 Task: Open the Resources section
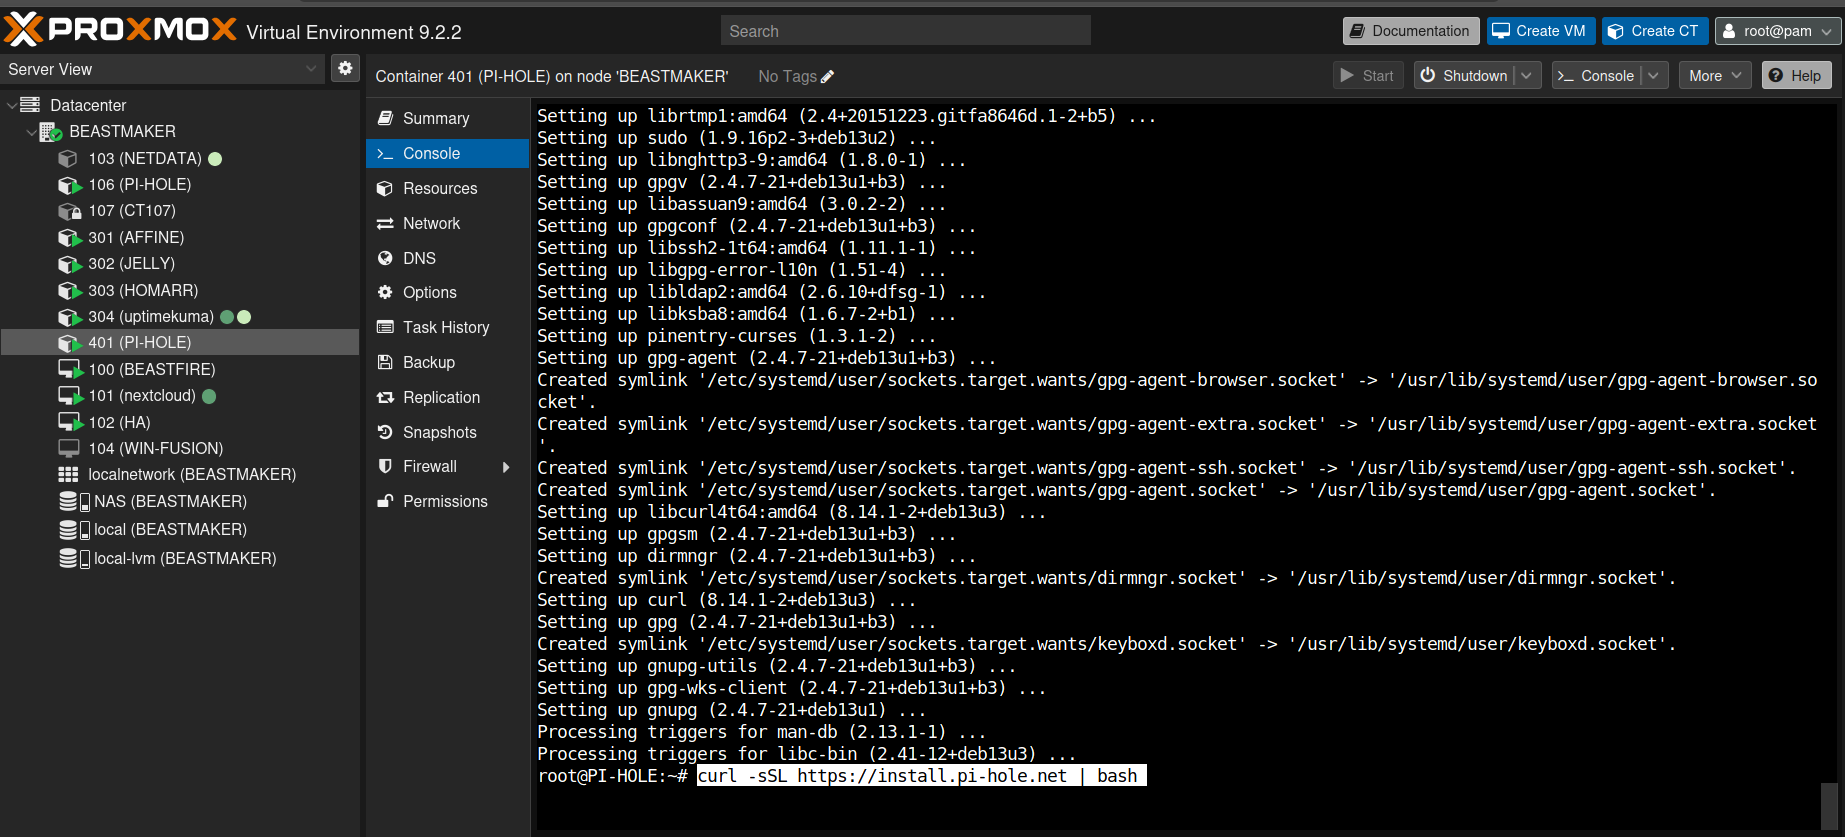(x=447, y=188)
